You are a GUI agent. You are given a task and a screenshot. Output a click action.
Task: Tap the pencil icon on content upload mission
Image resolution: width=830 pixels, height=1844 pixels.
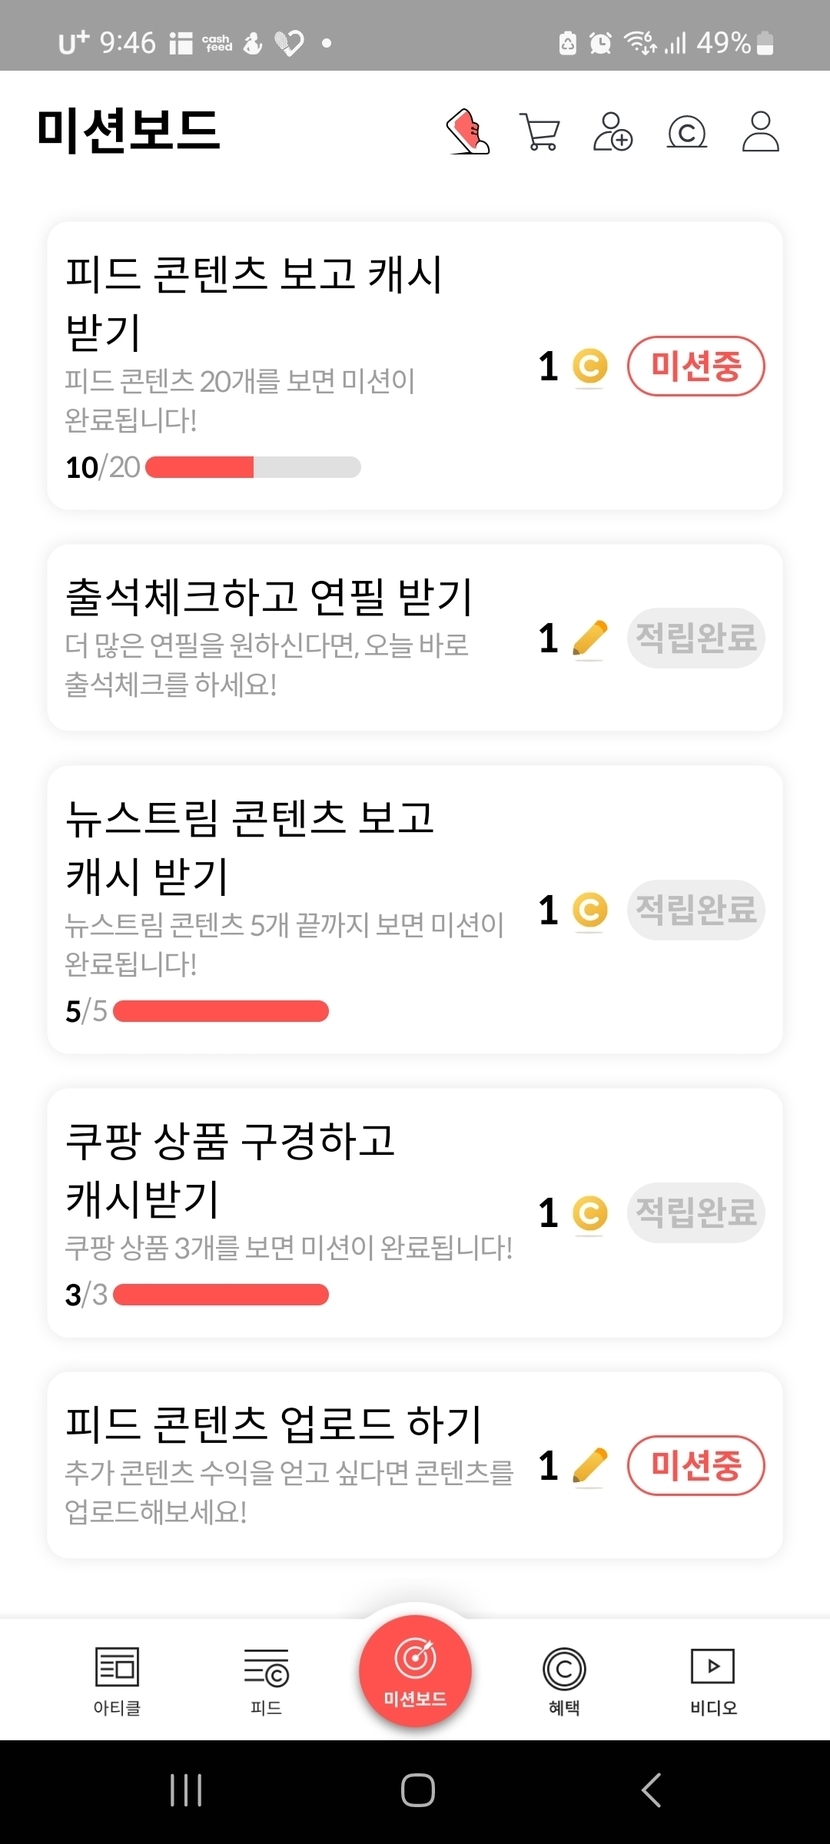point(590,1466)
